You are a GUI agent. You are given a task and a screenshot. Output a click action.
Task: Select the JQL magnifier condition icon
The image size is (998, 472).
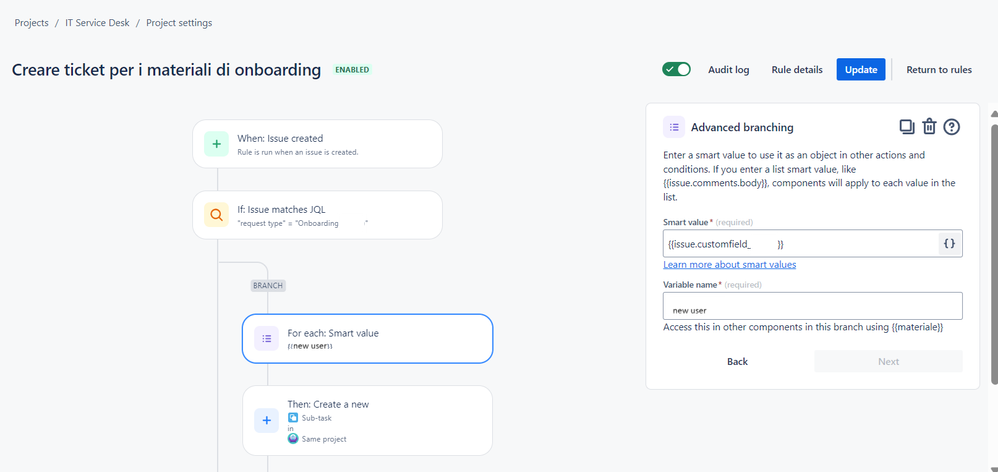(x=216, y=215)
